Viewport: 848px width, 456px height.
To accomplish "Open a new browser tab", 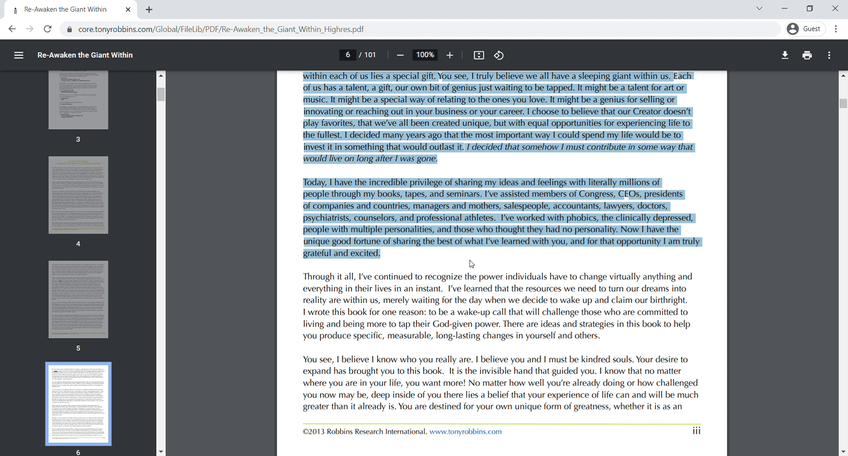I will coord(149,9).
